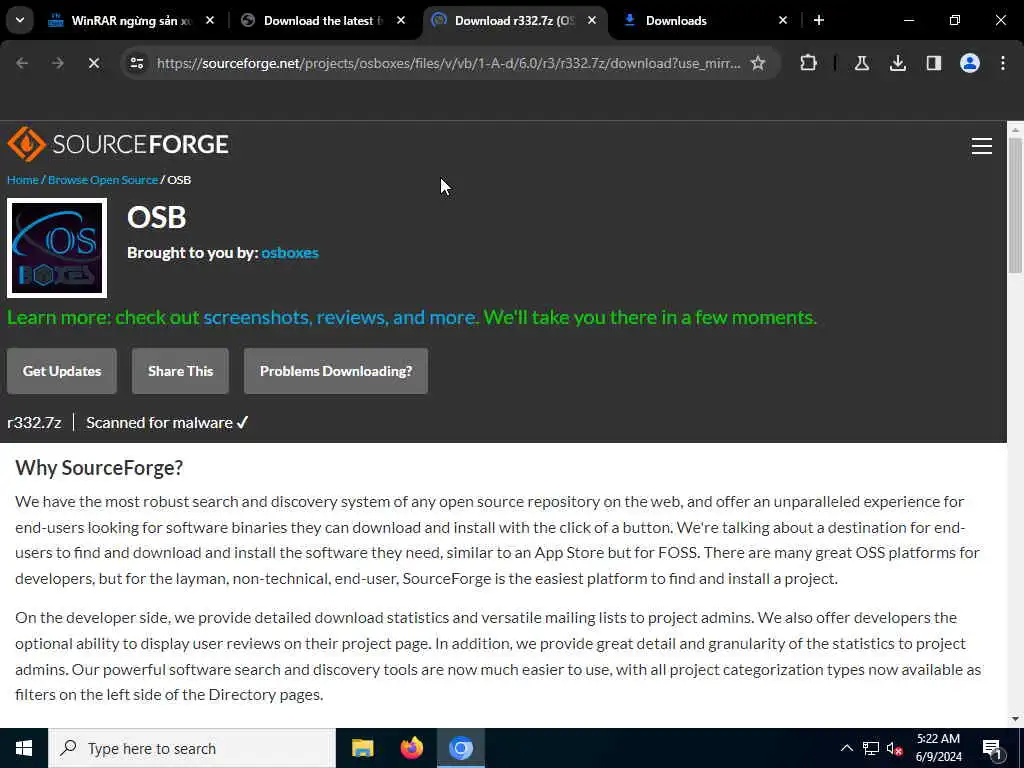Open the Extensions puzzle icon
Image resolution: width=1024 pixels, height=768 pixels.
click(808, 63)
